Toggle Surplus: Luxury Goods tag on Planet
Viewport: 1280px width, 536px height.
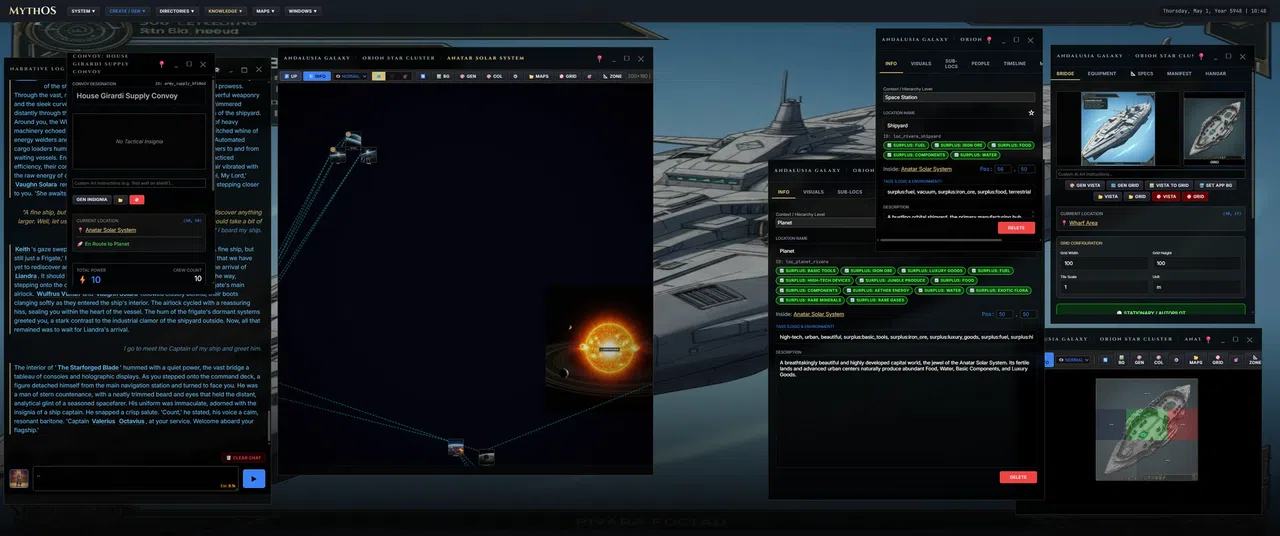point(931,270)
